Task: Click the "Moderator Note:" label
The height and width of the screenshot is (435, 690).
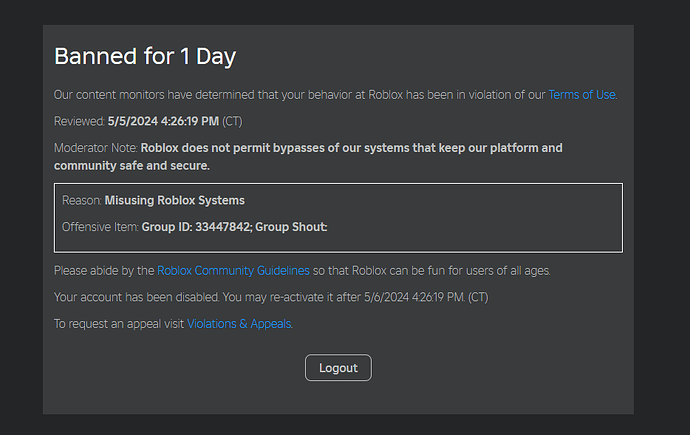Action: pos(96,148)
